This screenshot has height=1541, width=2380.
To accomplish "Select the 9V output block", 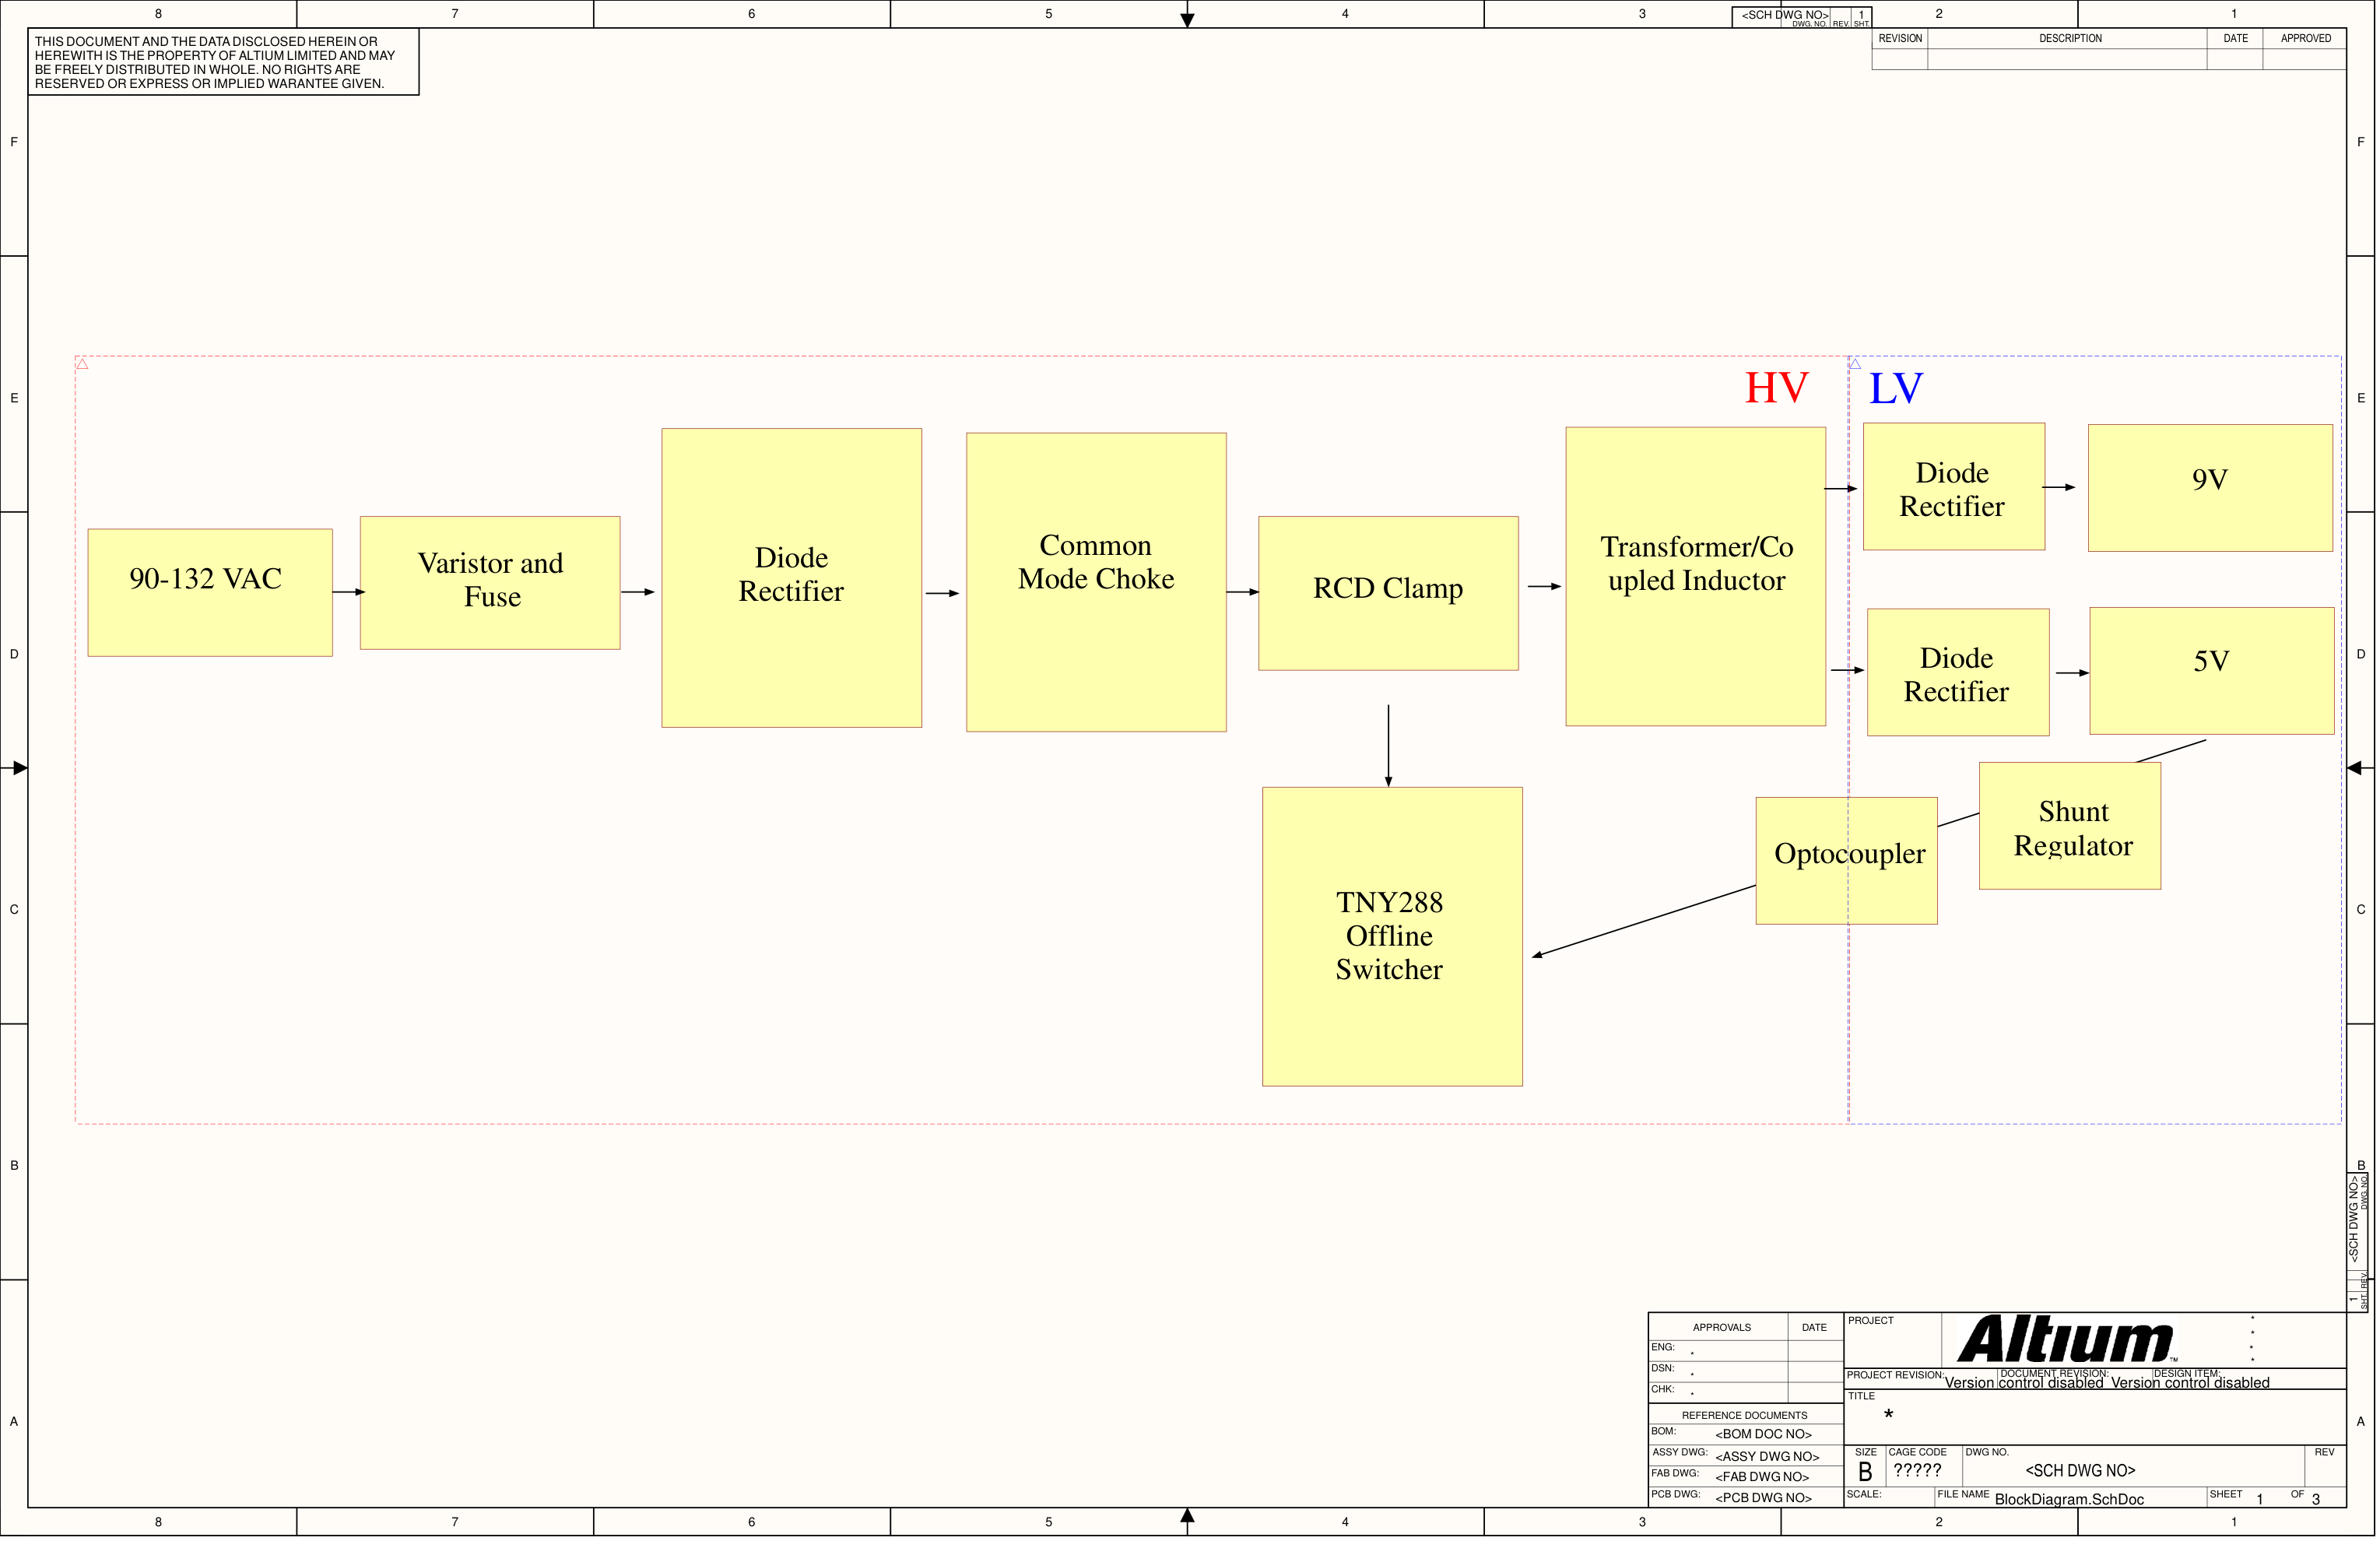I will [x=2210, y=488].
